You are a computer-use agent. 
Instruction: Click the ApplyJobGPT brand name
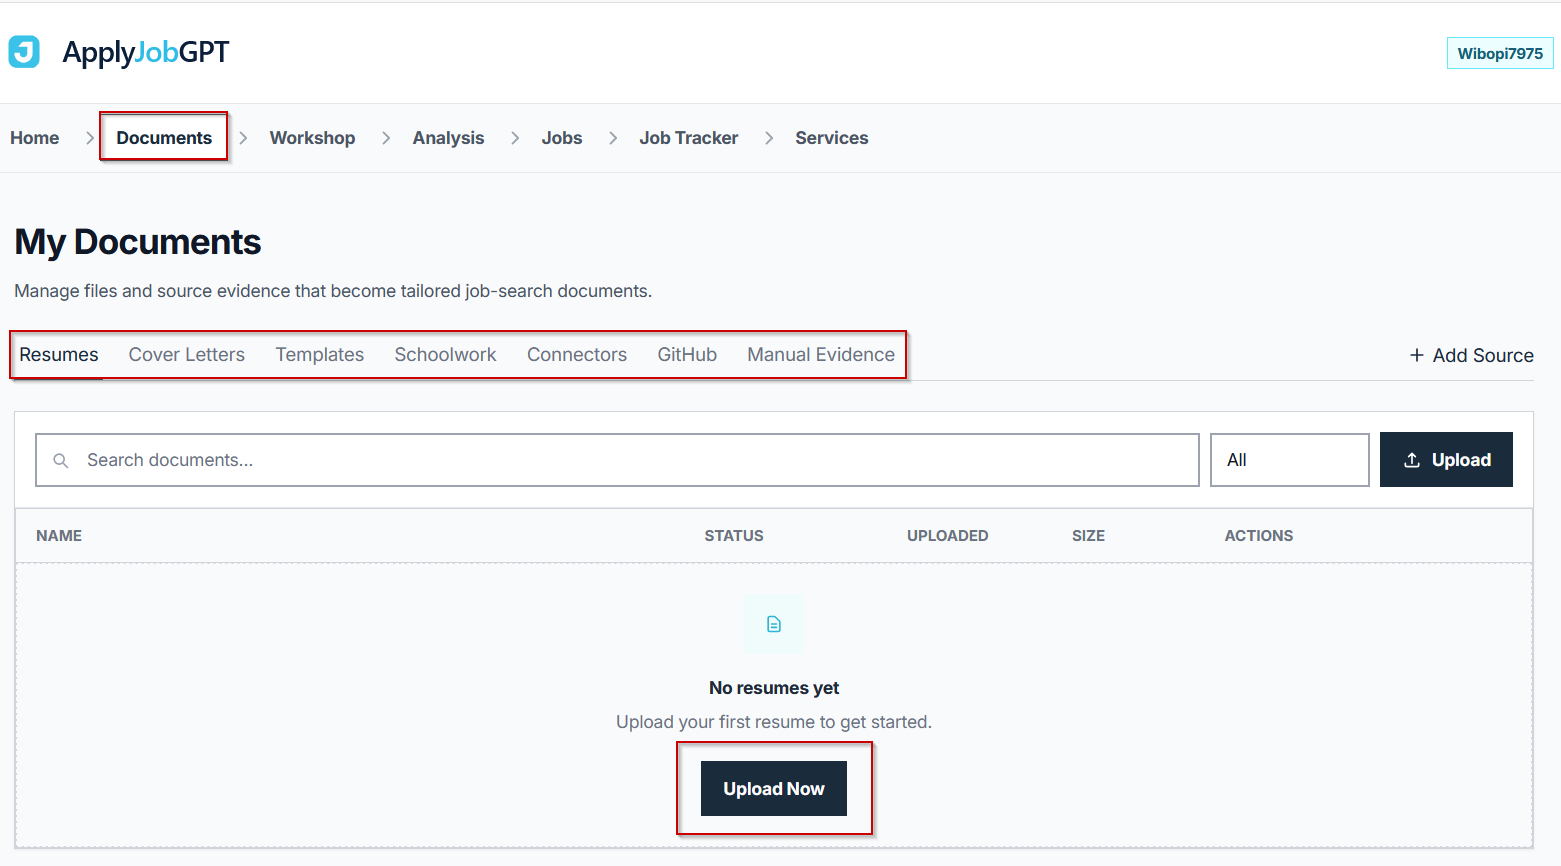(x=146, y=52)
